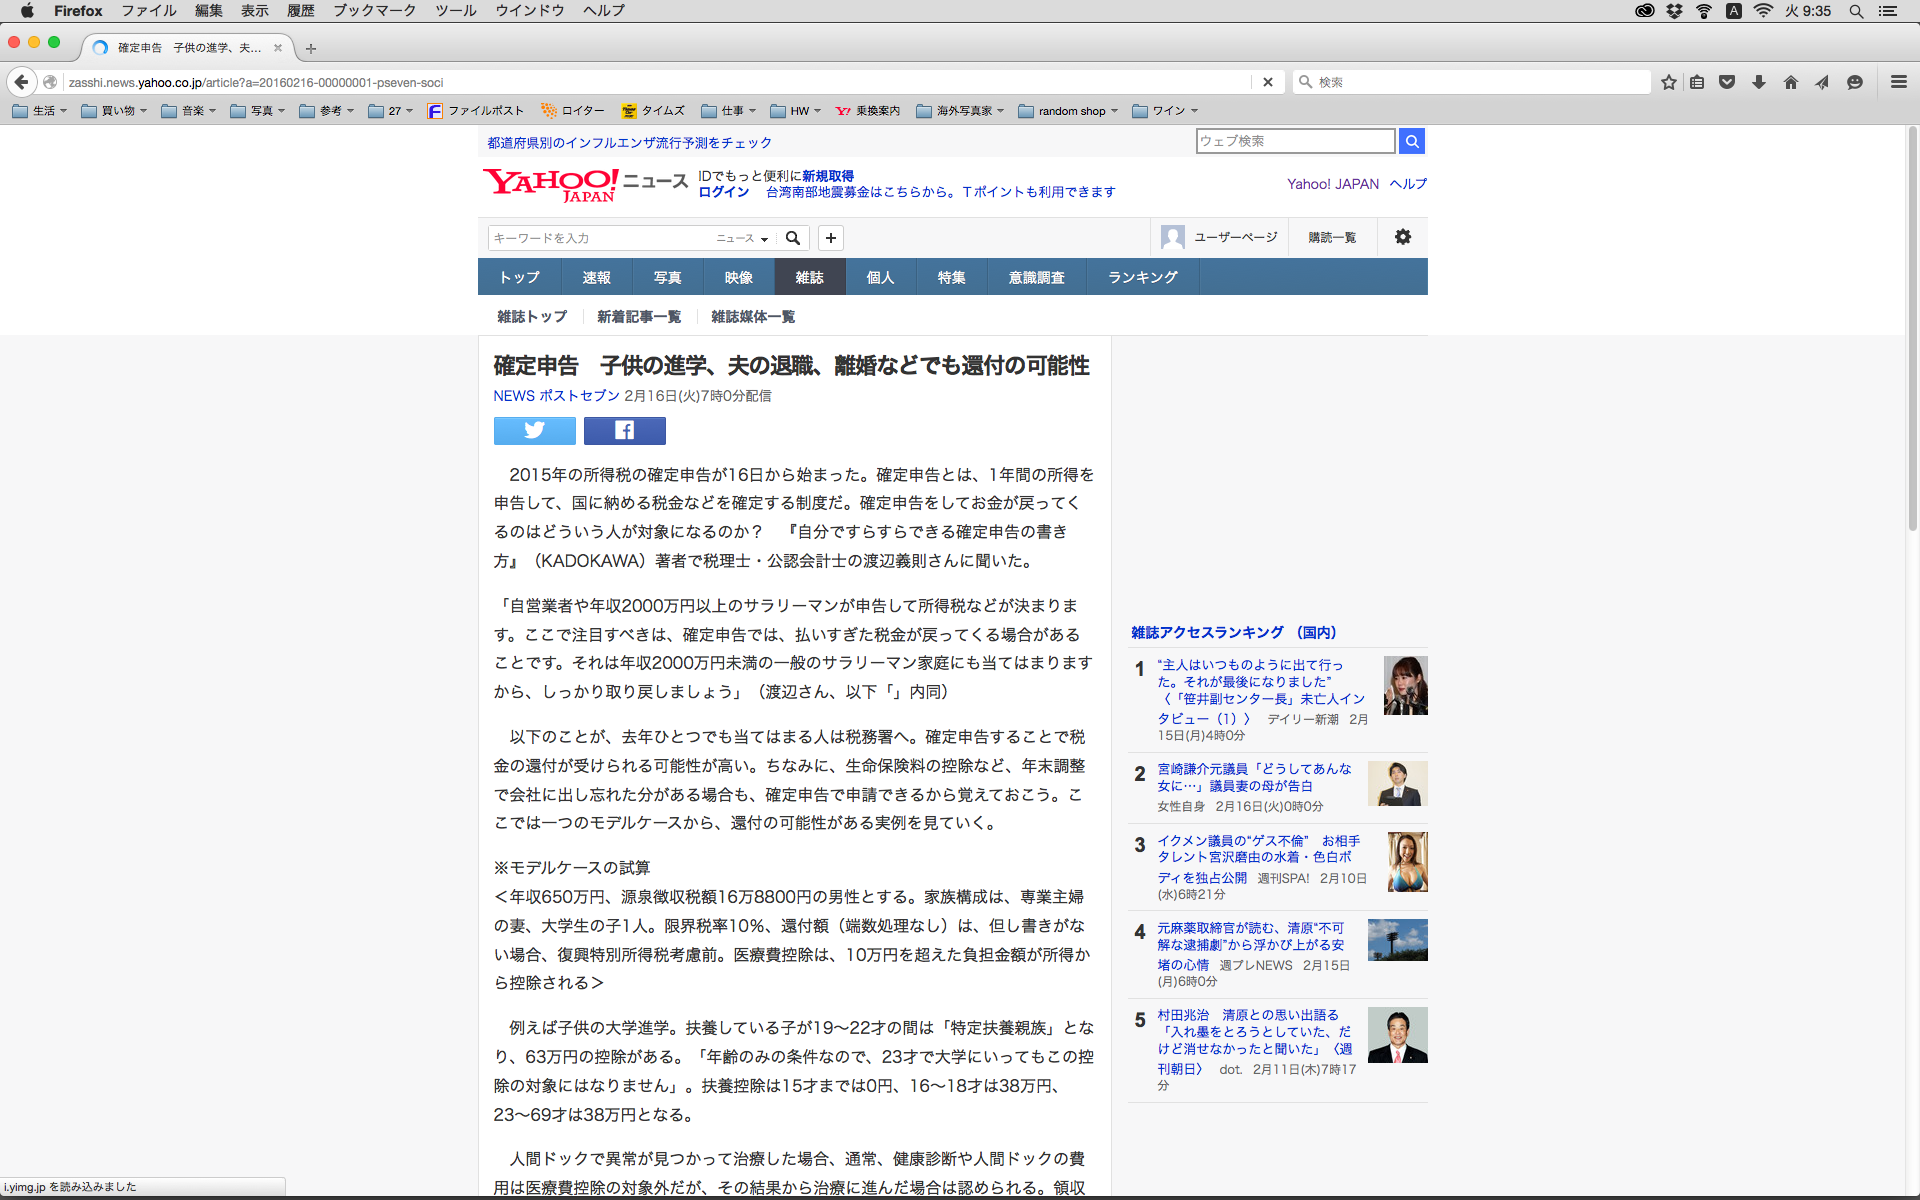
Task: Go to Firefox home page icon
Action: [1790, 82]
